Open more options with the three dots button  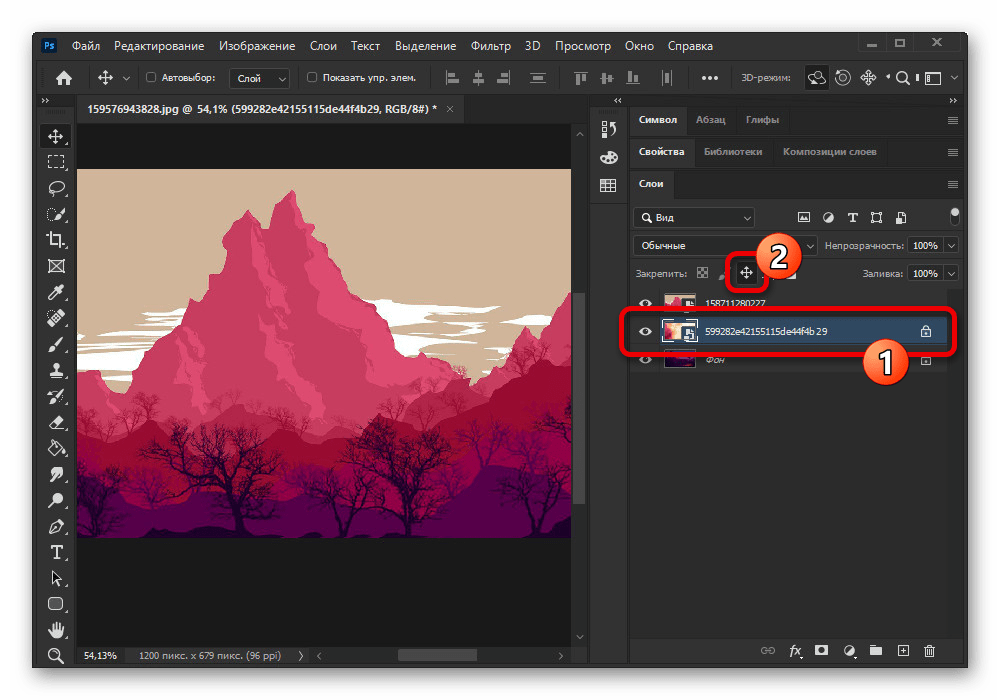coord(710,77)
